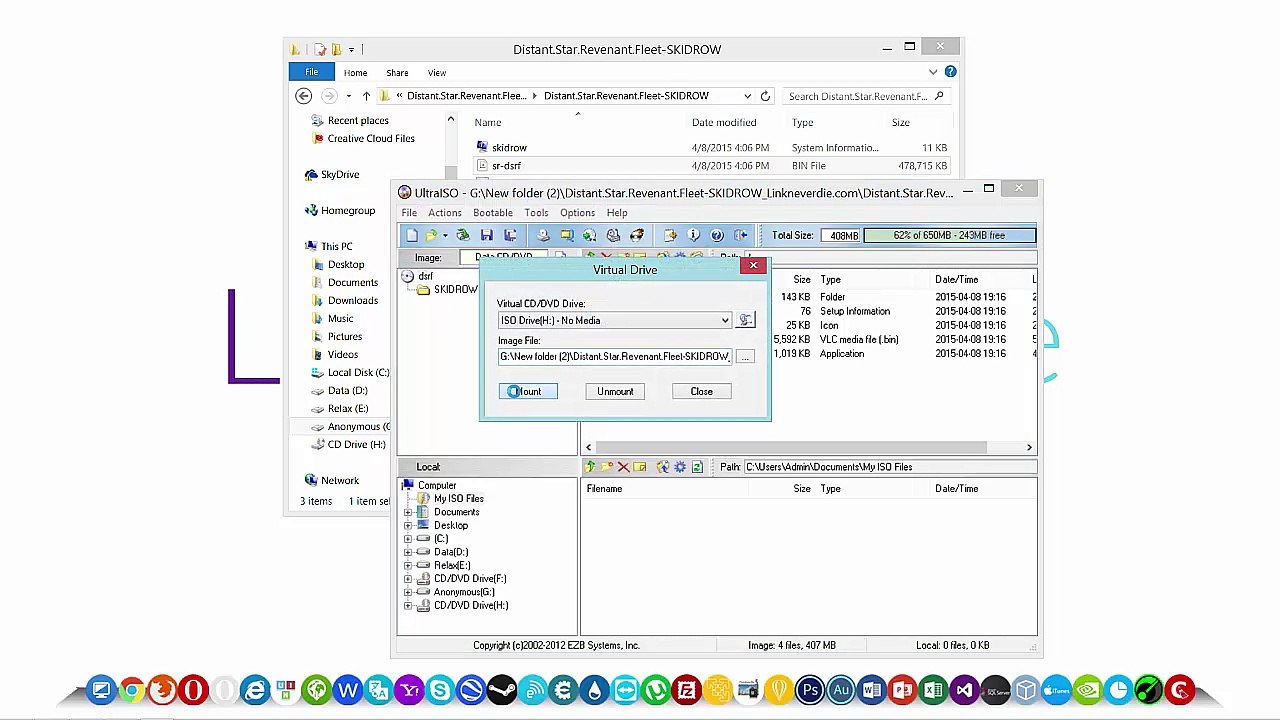Click the Explorer refresh icon beside address bar

coord(765,96)
